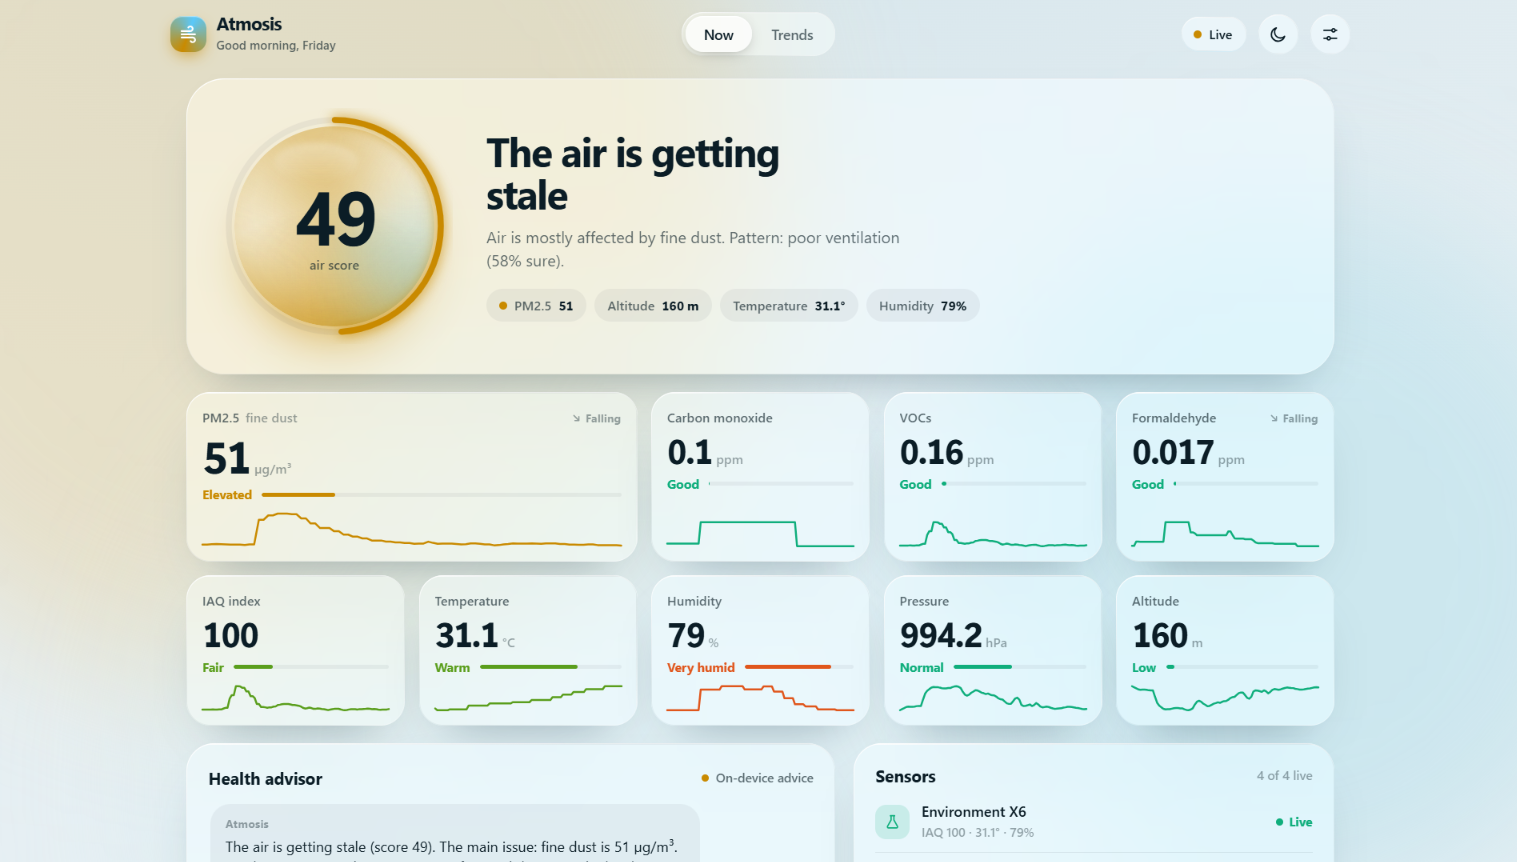Screen dimensions: 1517x862
Task: Click the On-device advice indicator
Action: pos(757,778)
